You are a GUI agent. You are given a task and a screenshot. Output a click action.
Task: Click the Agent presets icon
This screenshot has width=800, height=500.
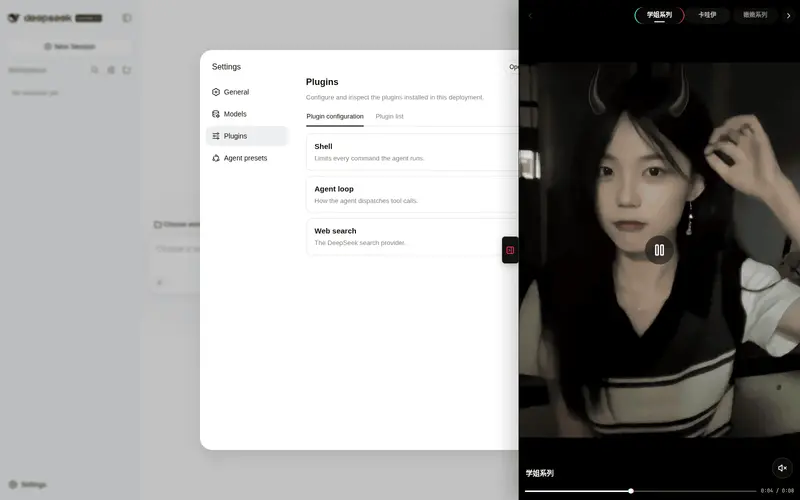click(216, 158)
